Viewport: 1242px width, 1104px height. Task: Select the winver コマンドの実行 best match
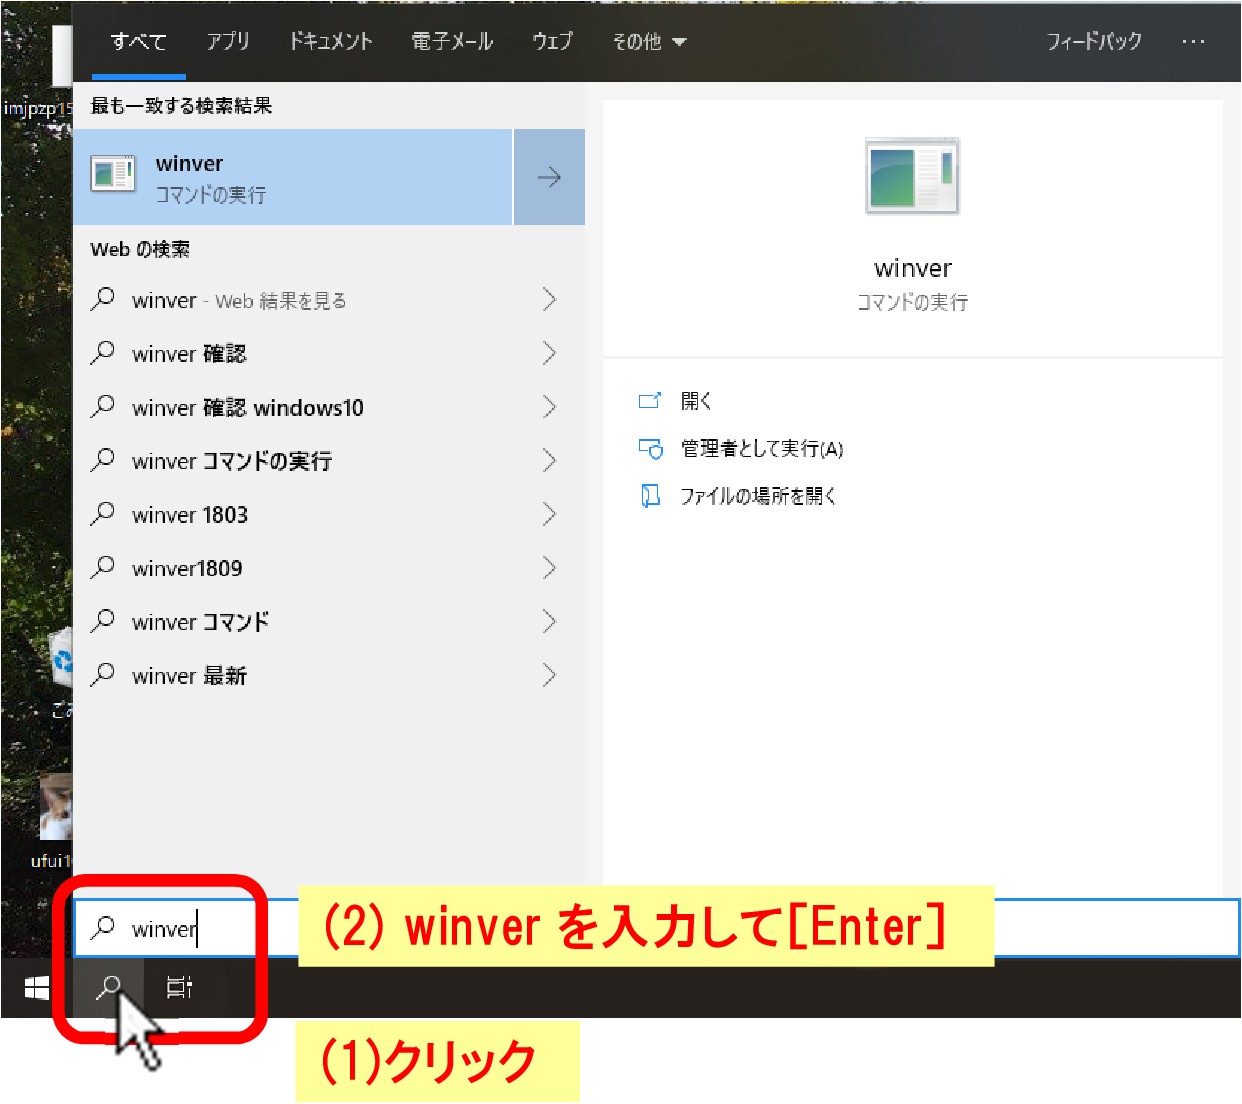tap(293, 177)
